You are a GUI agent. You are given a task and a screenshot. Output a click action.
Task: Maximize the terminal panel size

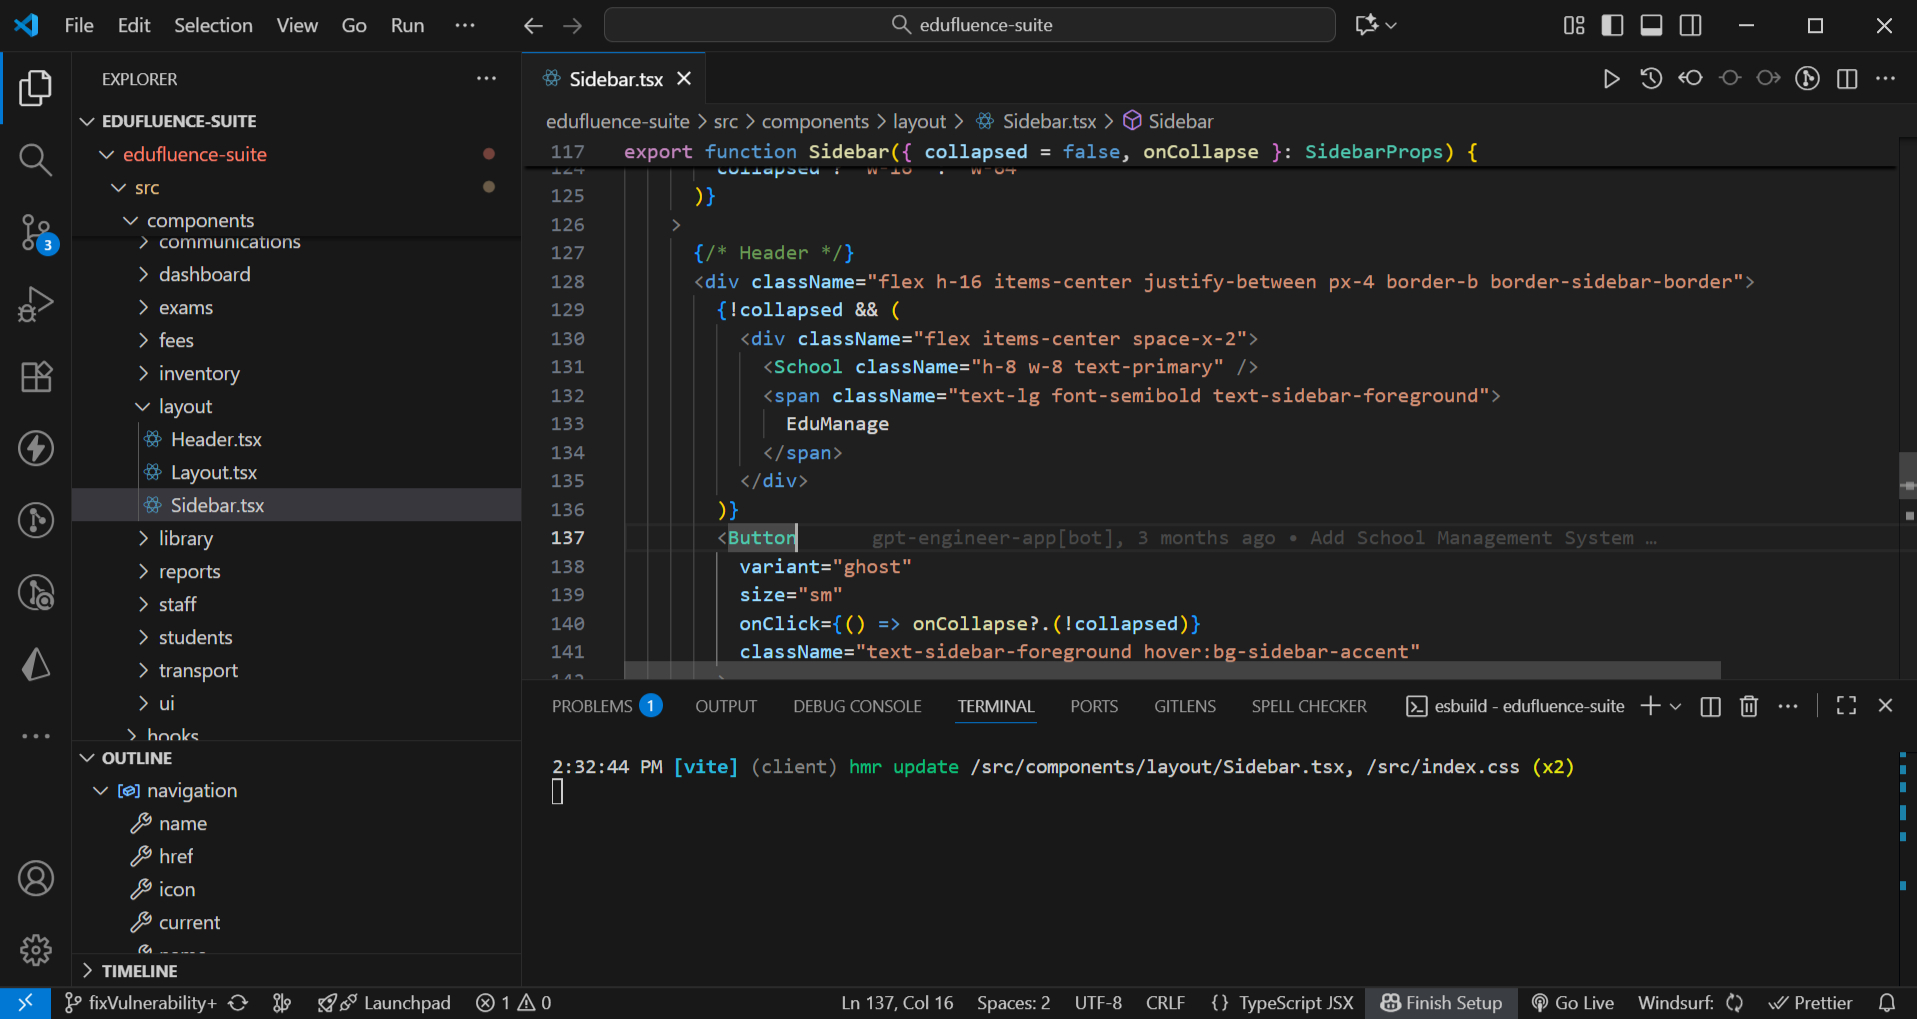1846,706
